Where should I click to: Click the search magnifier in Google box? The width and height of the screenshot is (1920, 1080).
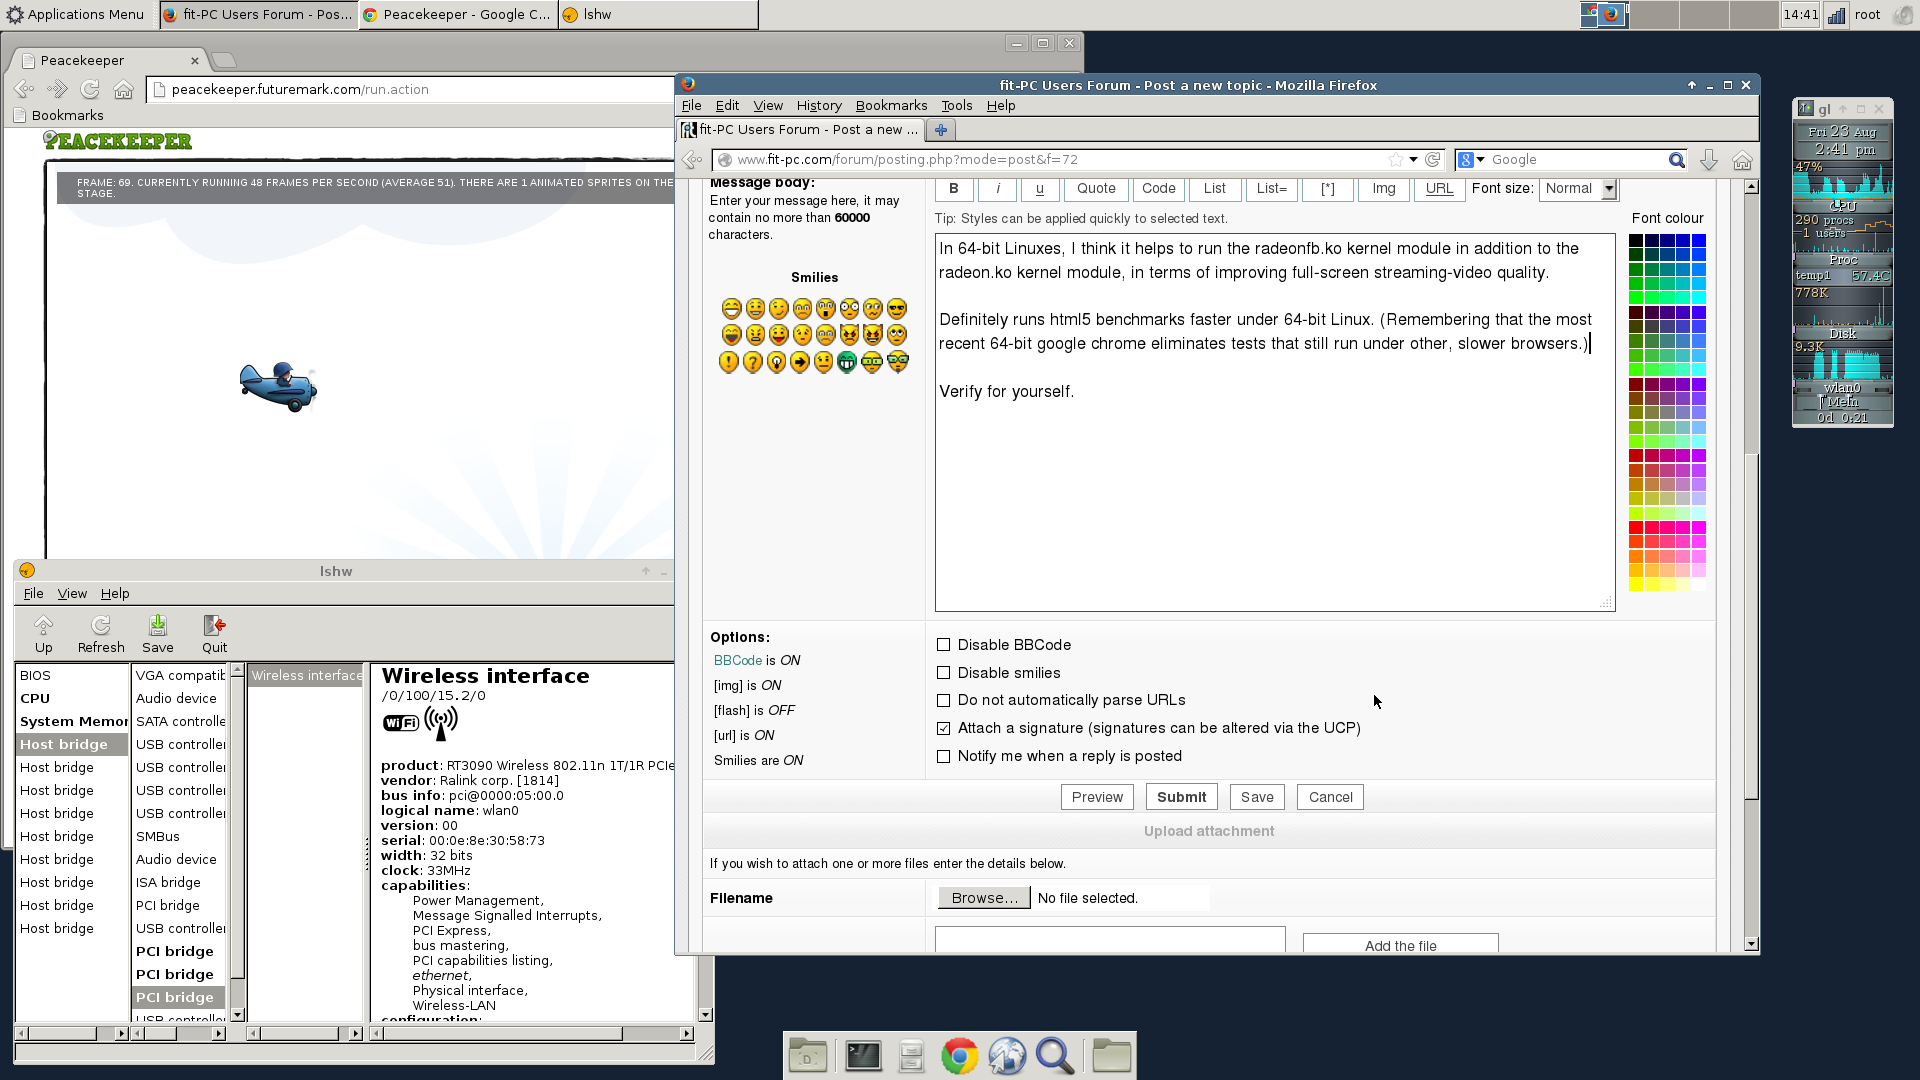coord(1677,160)
